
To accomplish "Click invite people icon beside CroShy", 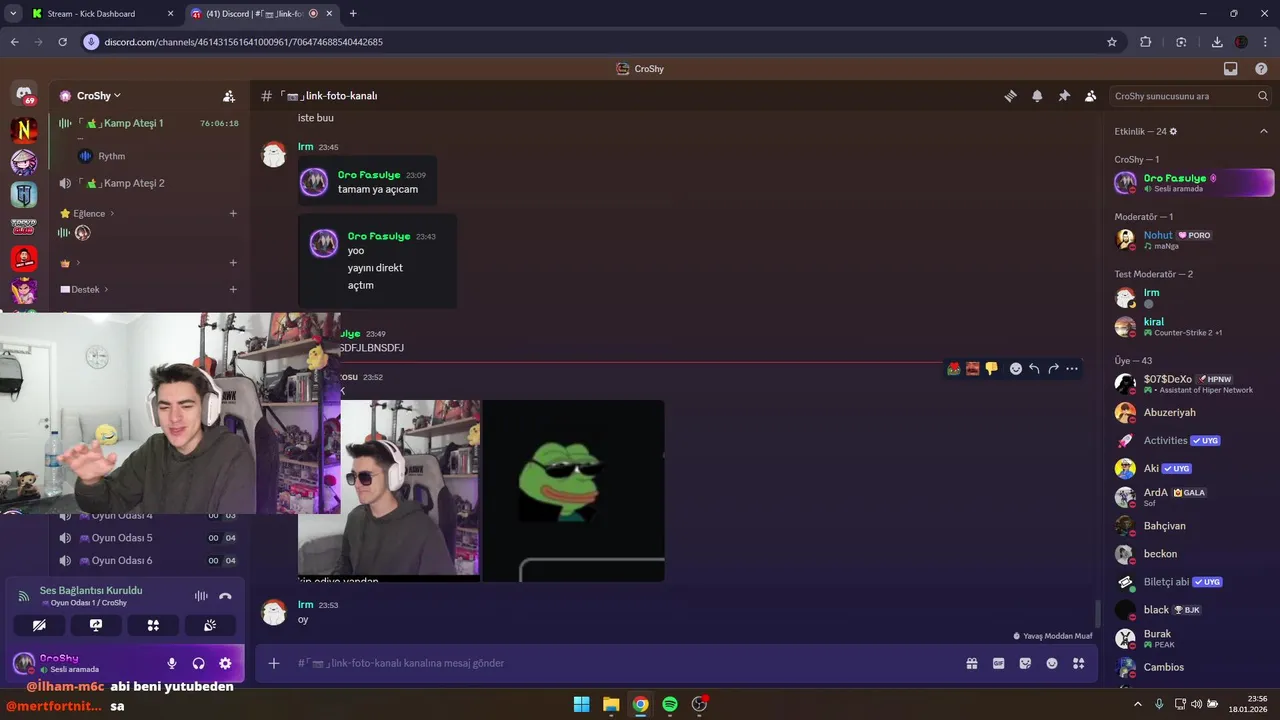I will pyautogui.click(x=229, y=96).
